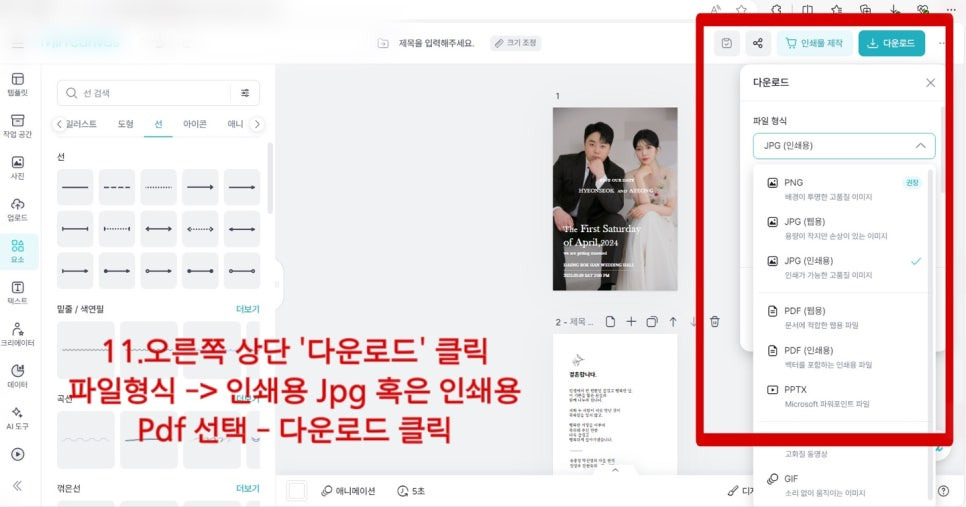
Task: Open the search filter settings icon
Action: [245, 93]
